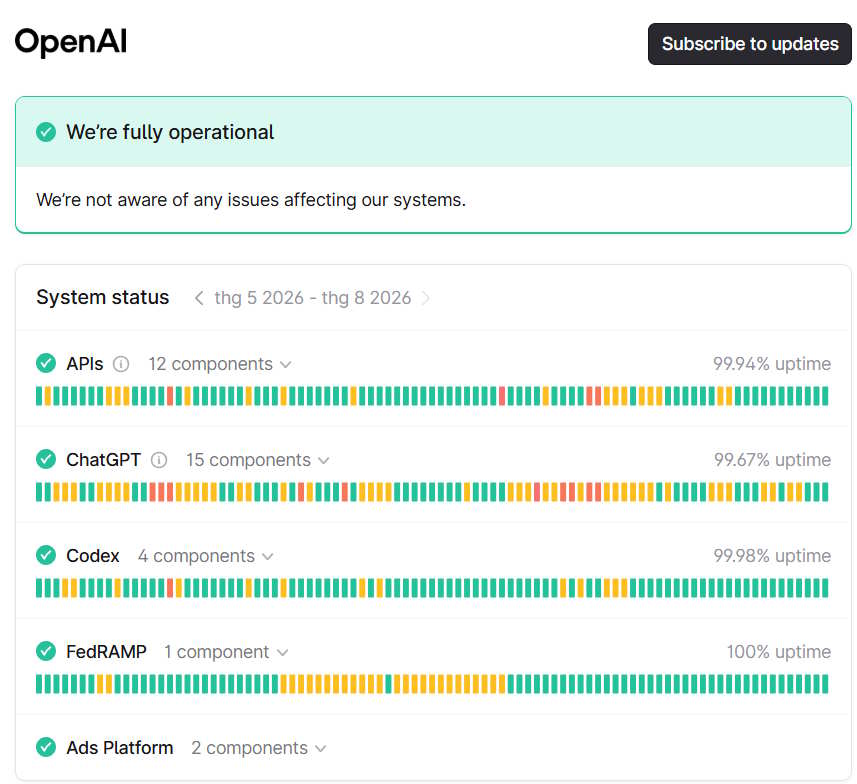This screenshot has height=784, width=857.
Task: Click the fully operational green check icon
Action: tap(46, 132)
